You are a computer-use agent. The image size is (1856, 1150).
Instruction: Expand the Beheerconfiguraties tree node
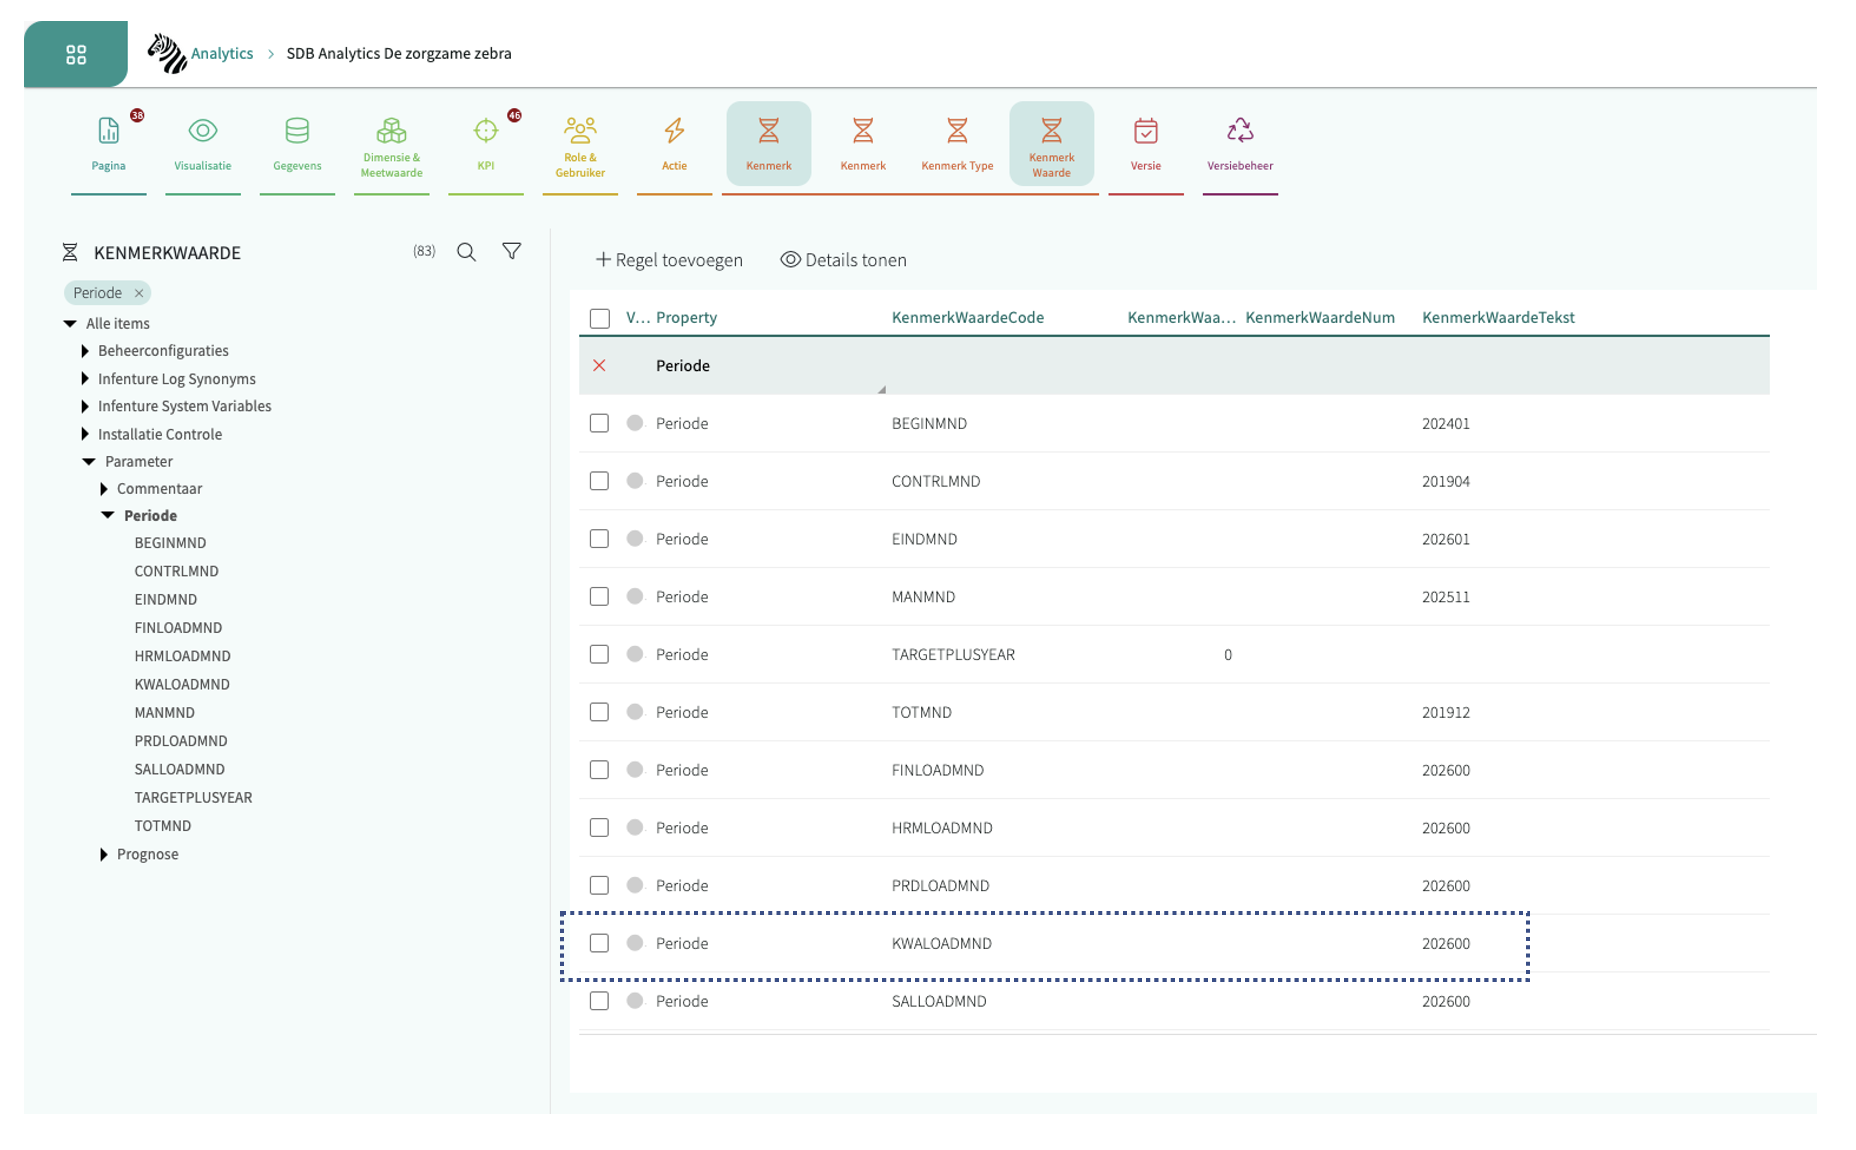(x=85, y=351)
